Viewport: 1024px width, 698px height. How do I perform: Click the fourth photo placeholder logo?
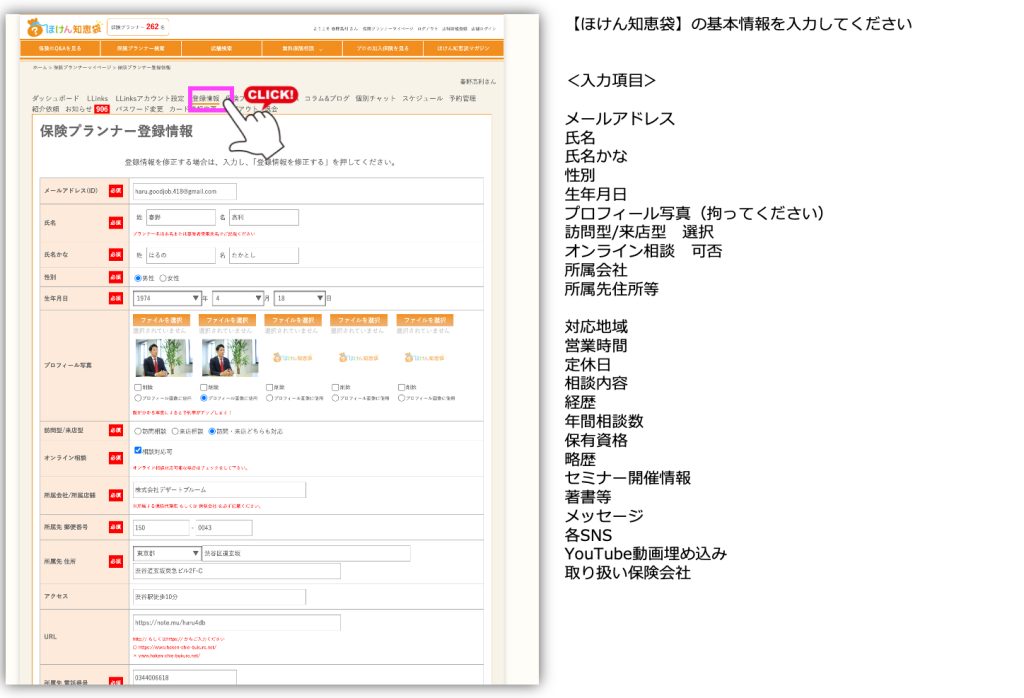tap(359, 358)
